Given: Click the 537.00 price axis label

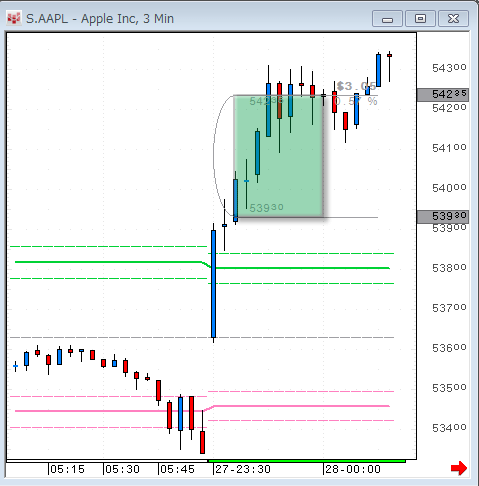Looking at the screenshot, I should pyautogui.click(x=449, y=308).
